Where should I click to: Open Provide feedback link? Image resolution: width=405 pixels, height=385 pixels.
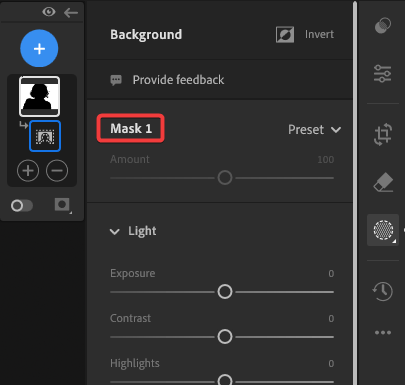[x=178, y=80]
